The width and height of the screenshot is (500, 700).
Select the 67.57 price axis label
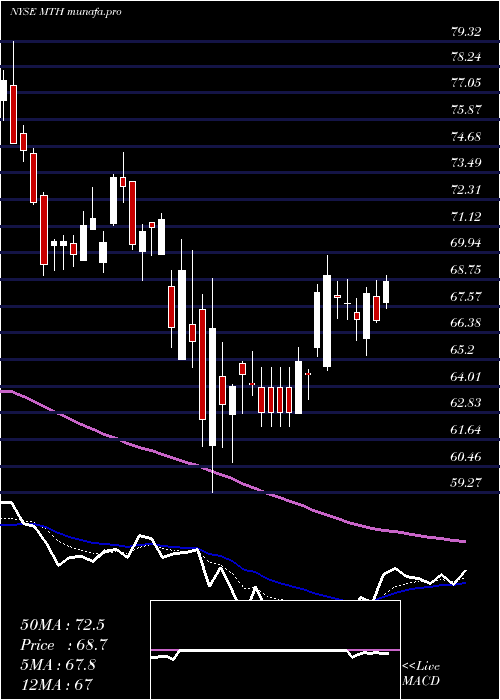466,296
